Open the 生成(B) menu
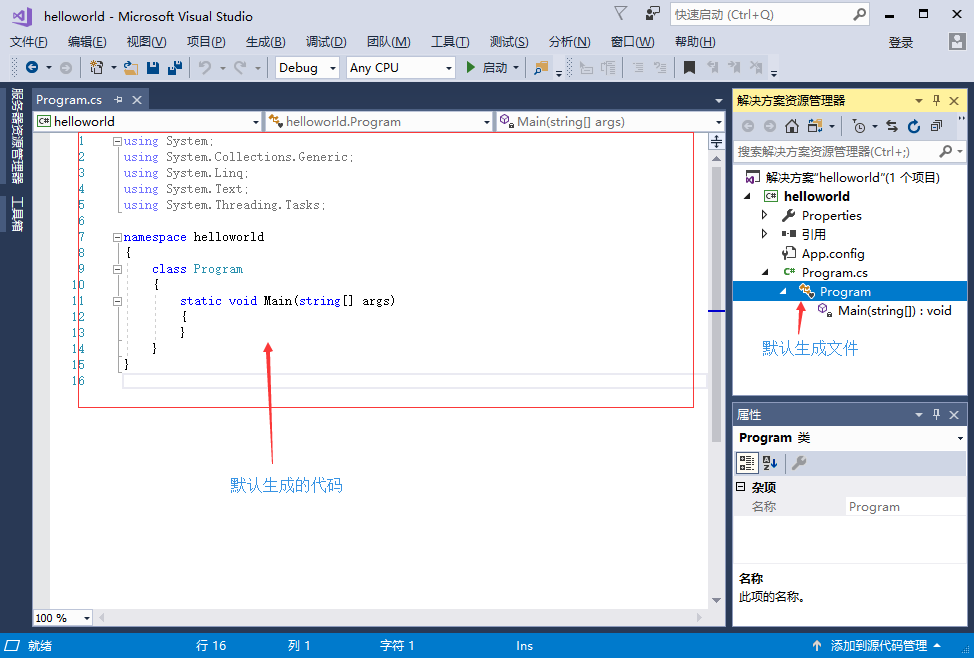 tap(265, 42)
